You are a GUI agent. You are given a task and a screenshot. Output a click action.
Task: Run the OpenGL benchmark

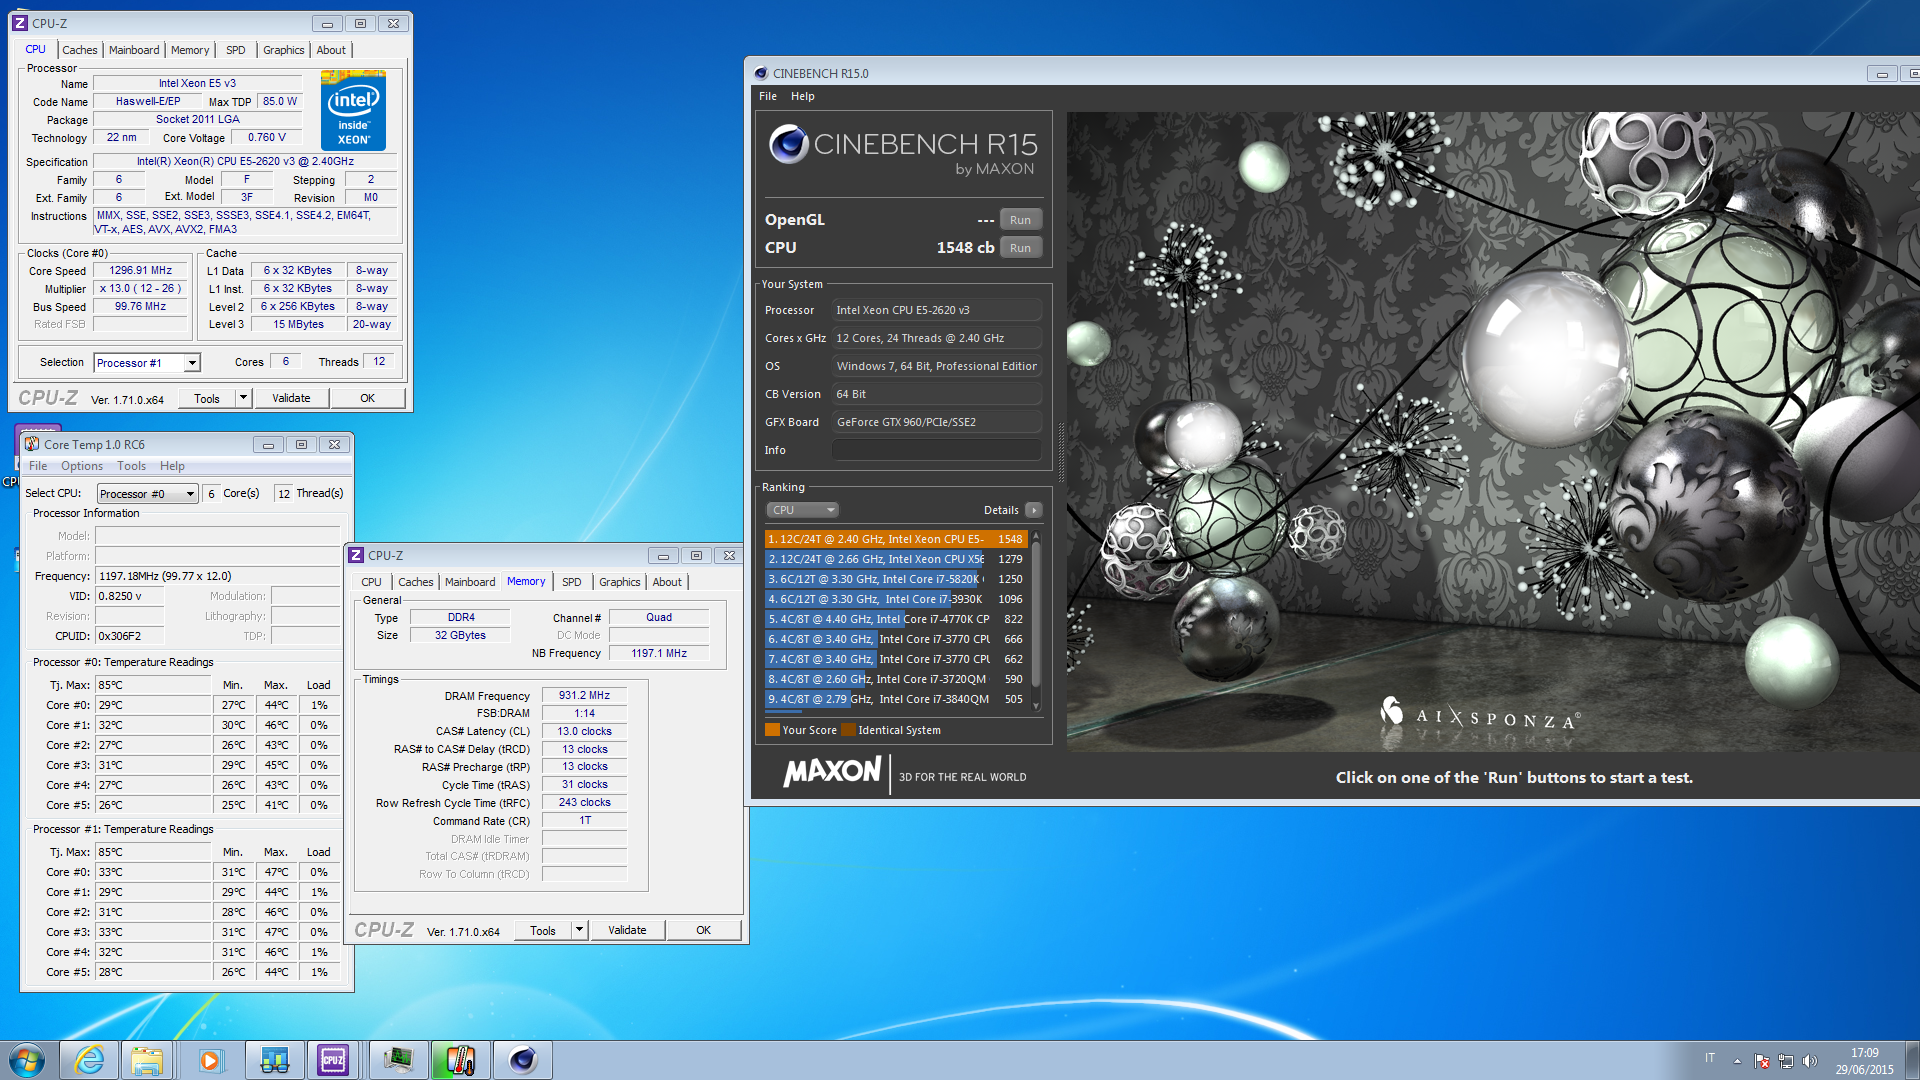pyautogui.click(x=1020, y=220)
